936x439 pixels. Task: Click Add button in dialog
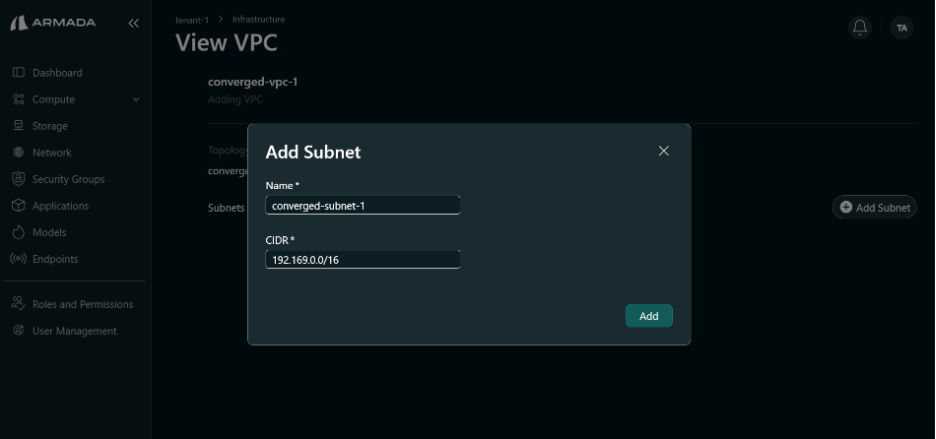pos(649,316)
